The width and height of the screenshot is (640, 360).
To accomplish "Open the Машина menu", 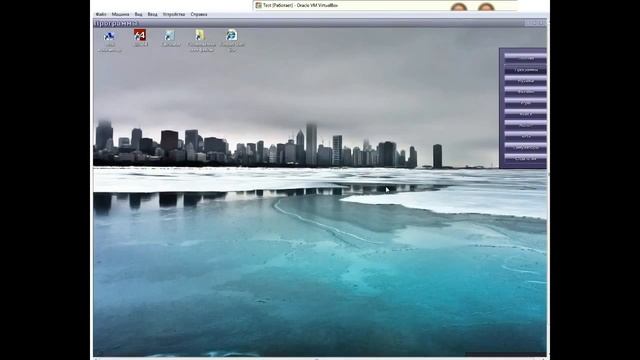I will (x=120, y=14).
